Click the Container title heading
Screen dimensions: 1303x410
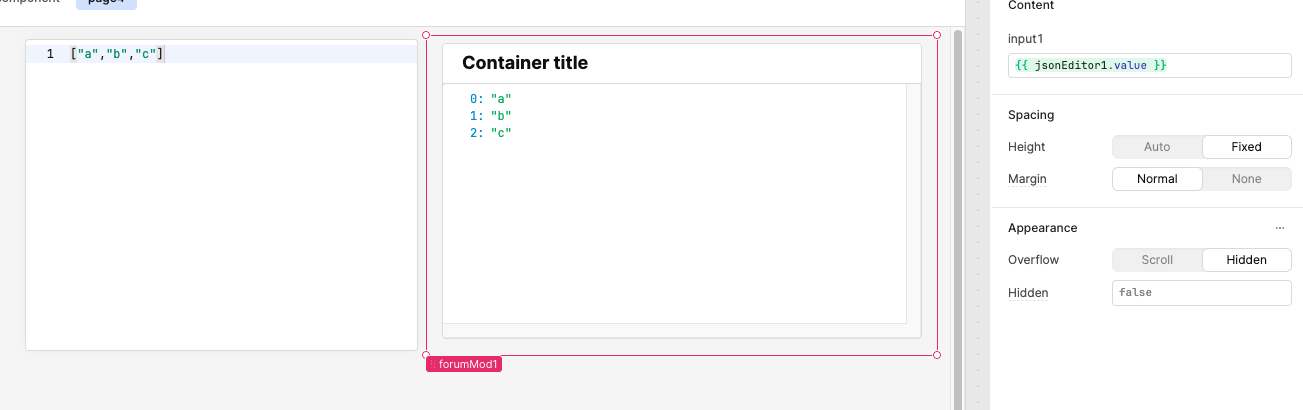click(x=525, y=63)
